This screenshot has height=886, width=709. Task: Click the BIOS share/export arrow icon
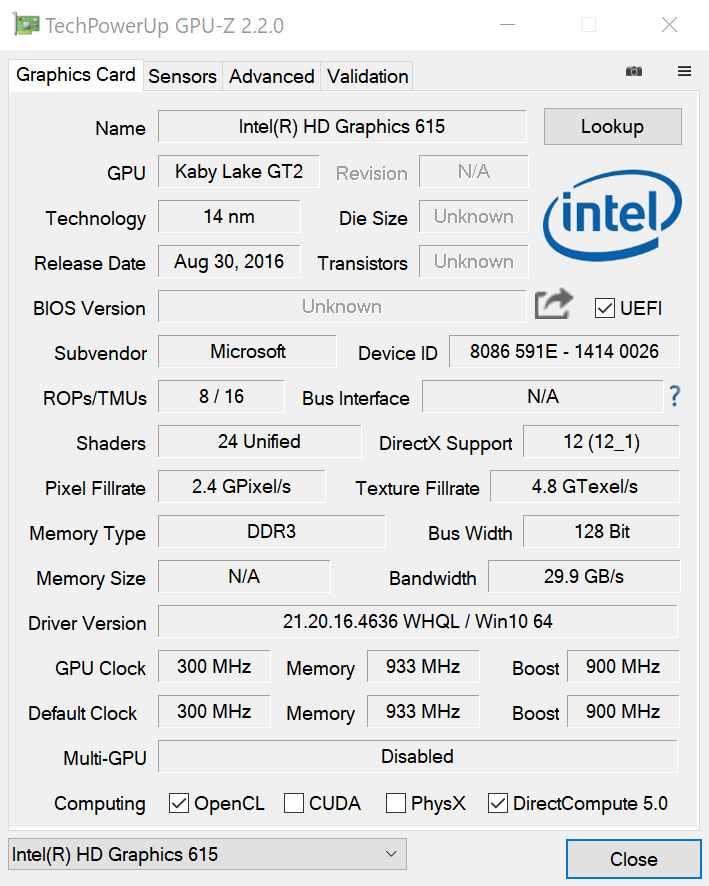click(554, 304)
